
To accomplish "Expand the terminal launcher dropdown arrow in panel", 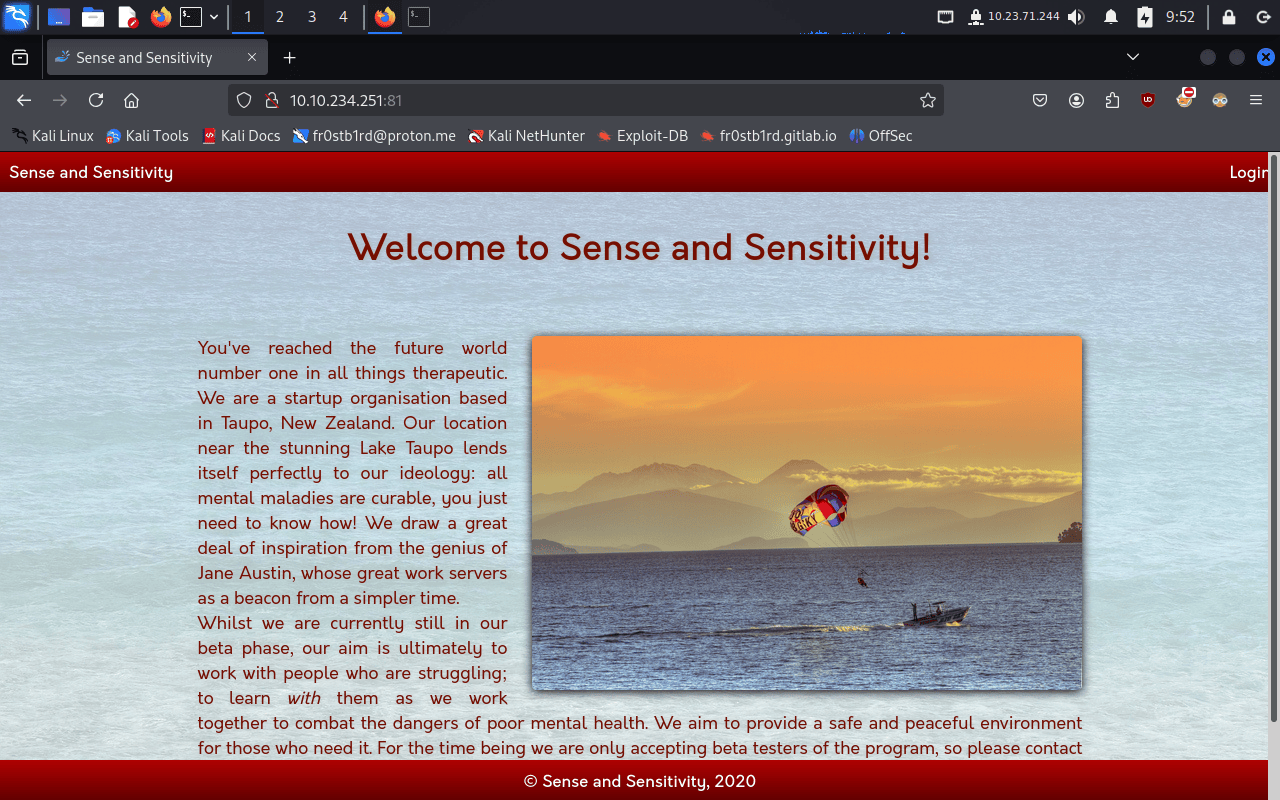I will pyautogui.click(x=214, y=17).
